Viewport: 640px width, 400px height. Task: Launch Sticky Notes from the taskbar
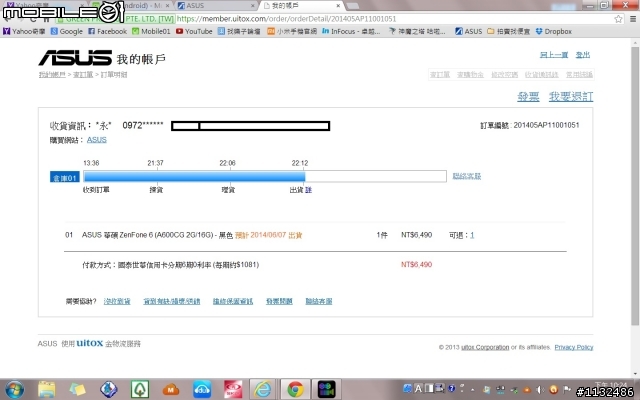[77, 389]
